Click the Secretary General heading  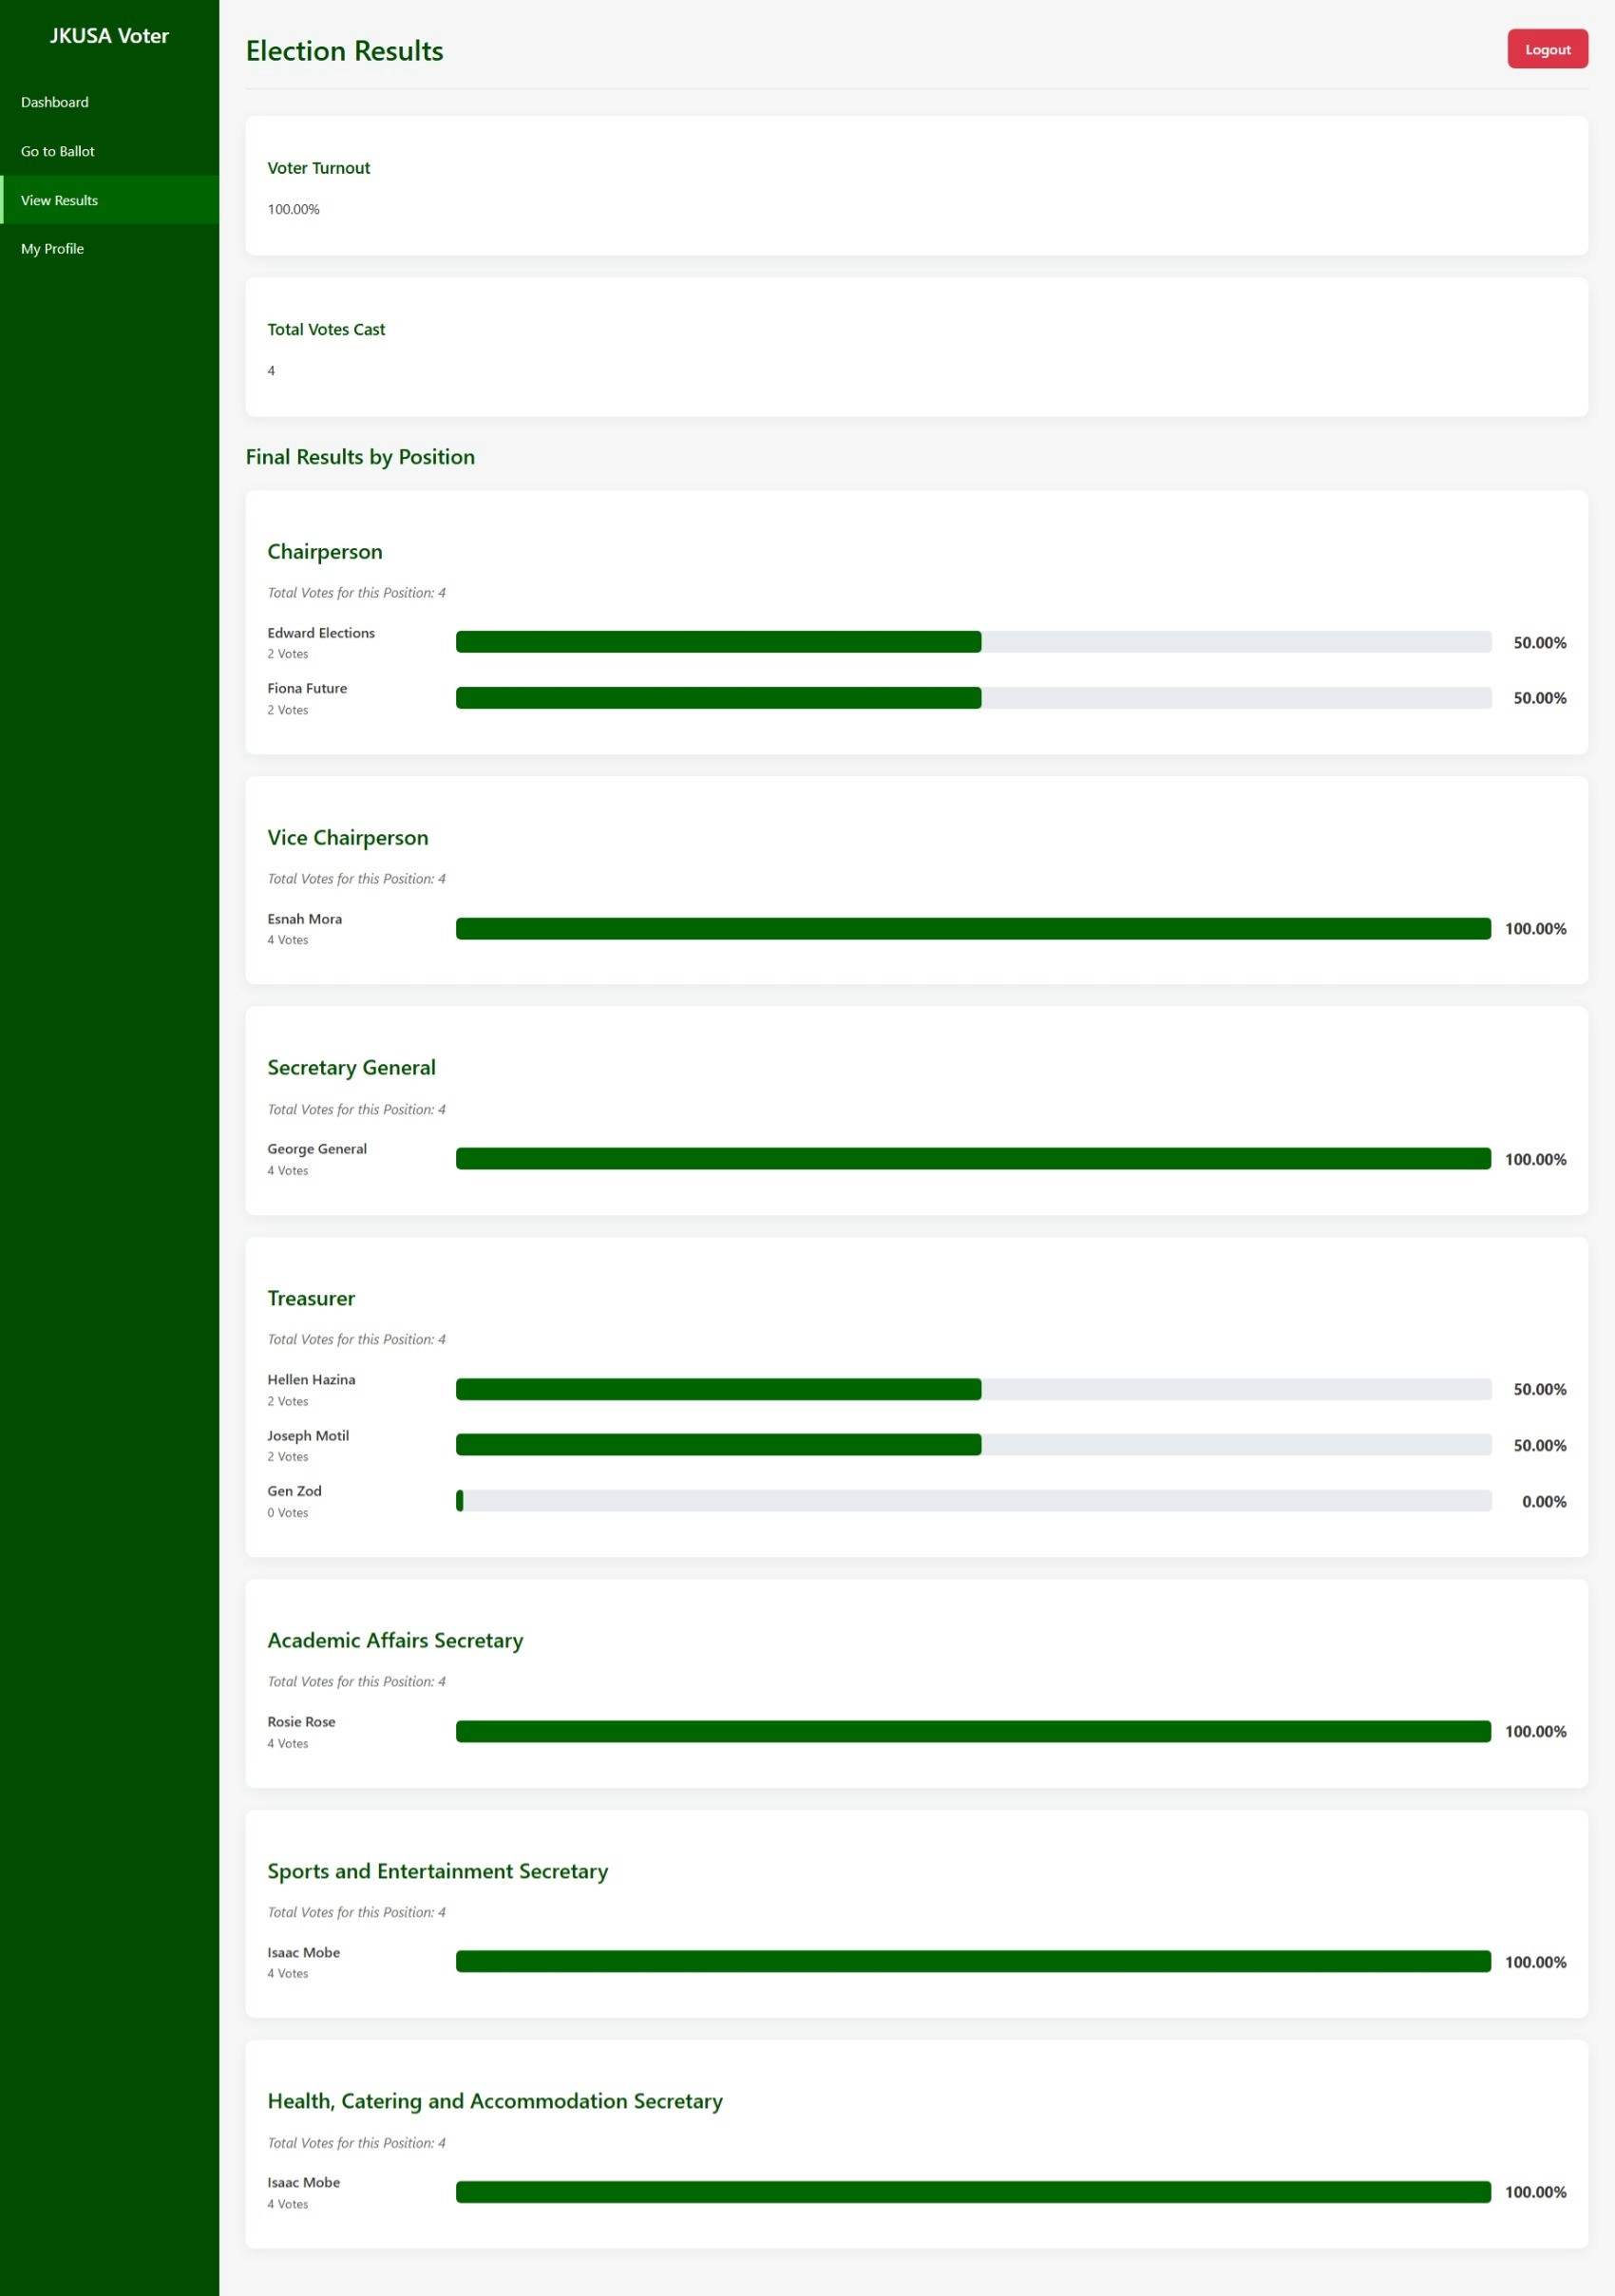pos(351,1068)
